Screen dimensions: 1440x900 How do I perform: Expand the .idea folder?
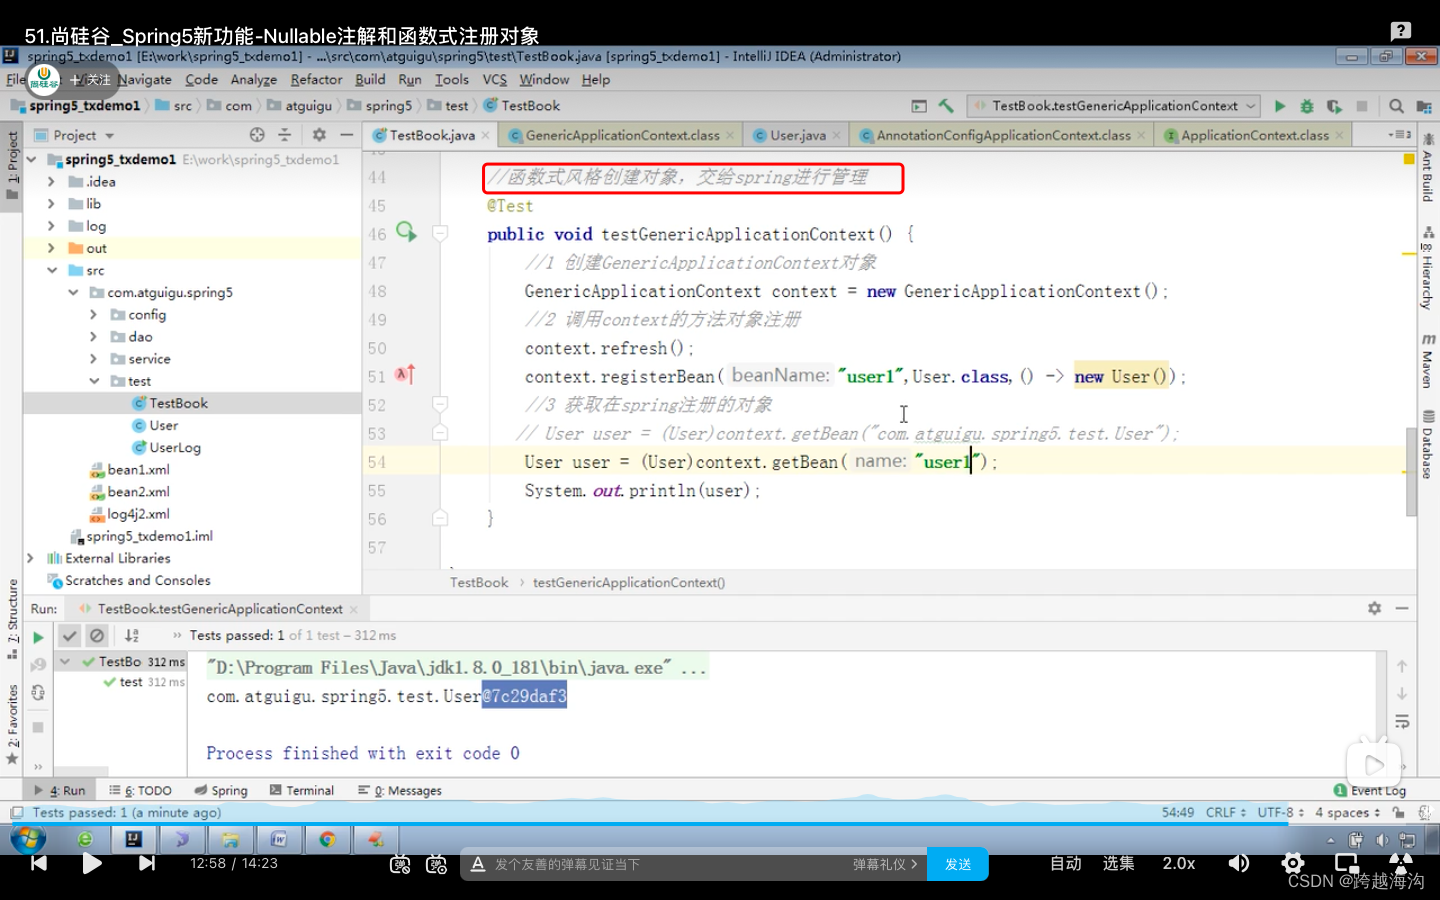click(x=51, y=182)
